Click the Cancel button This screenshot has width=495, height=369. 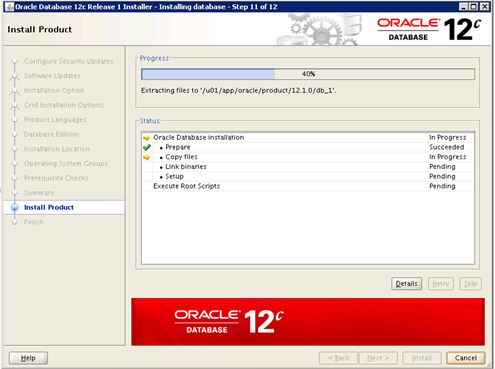466,358
